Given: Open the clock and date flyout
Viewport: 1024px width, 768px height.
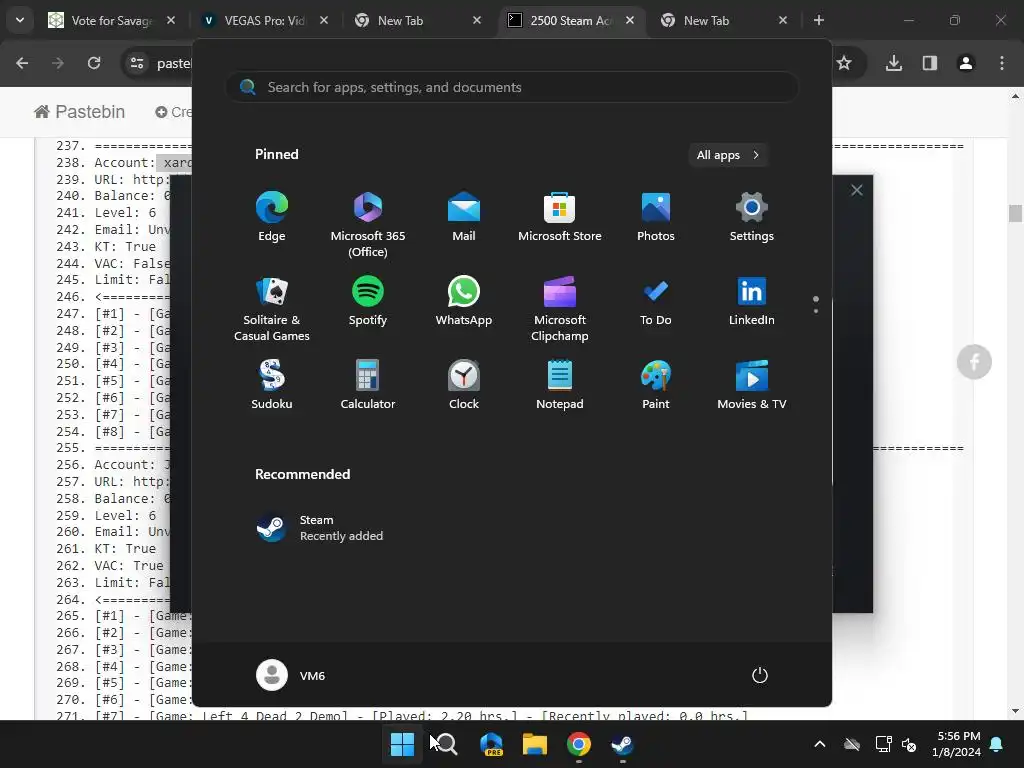Looking at the screenshot, I should tap(957, 744).
